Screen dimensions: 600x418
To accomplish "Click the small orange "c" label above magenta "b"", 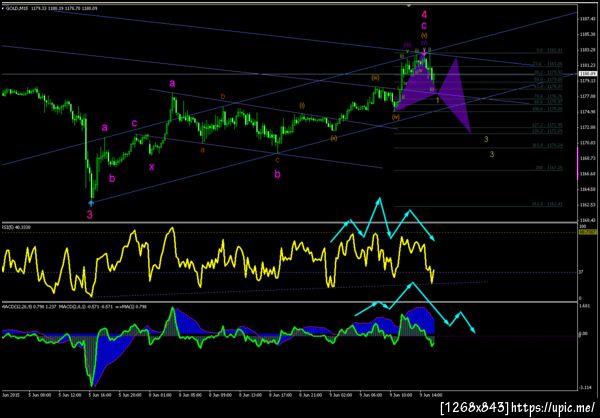I will coord(277,160).
